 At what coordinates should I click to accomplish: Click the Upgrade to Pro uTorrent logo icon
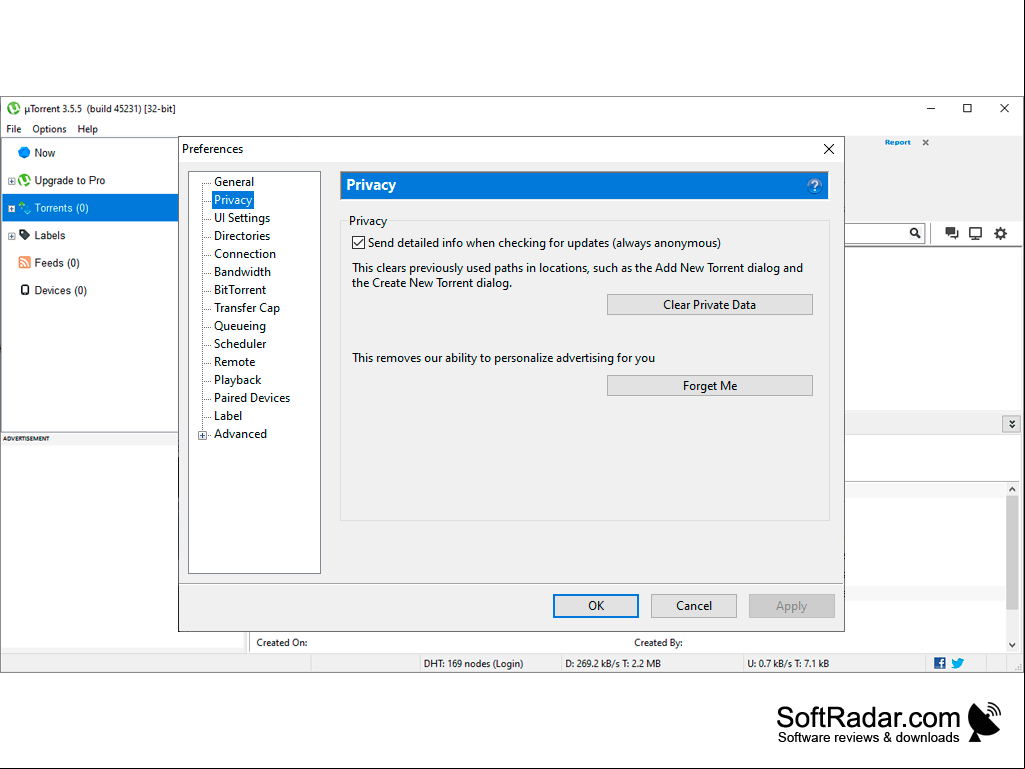[24, 180]
